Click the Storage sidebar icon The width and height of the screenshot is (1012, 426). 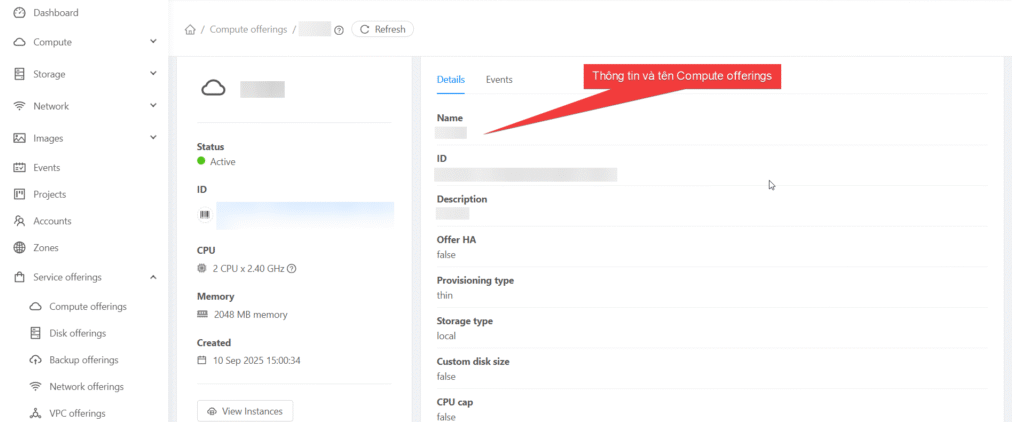(x=20, y=74)
